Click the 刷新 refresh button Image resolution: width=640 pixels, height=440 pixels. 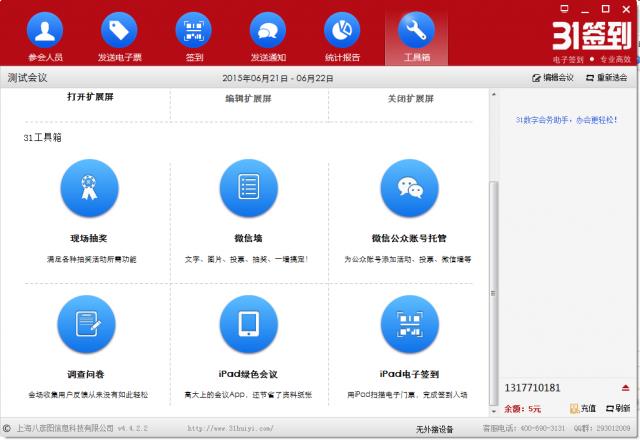618,408
